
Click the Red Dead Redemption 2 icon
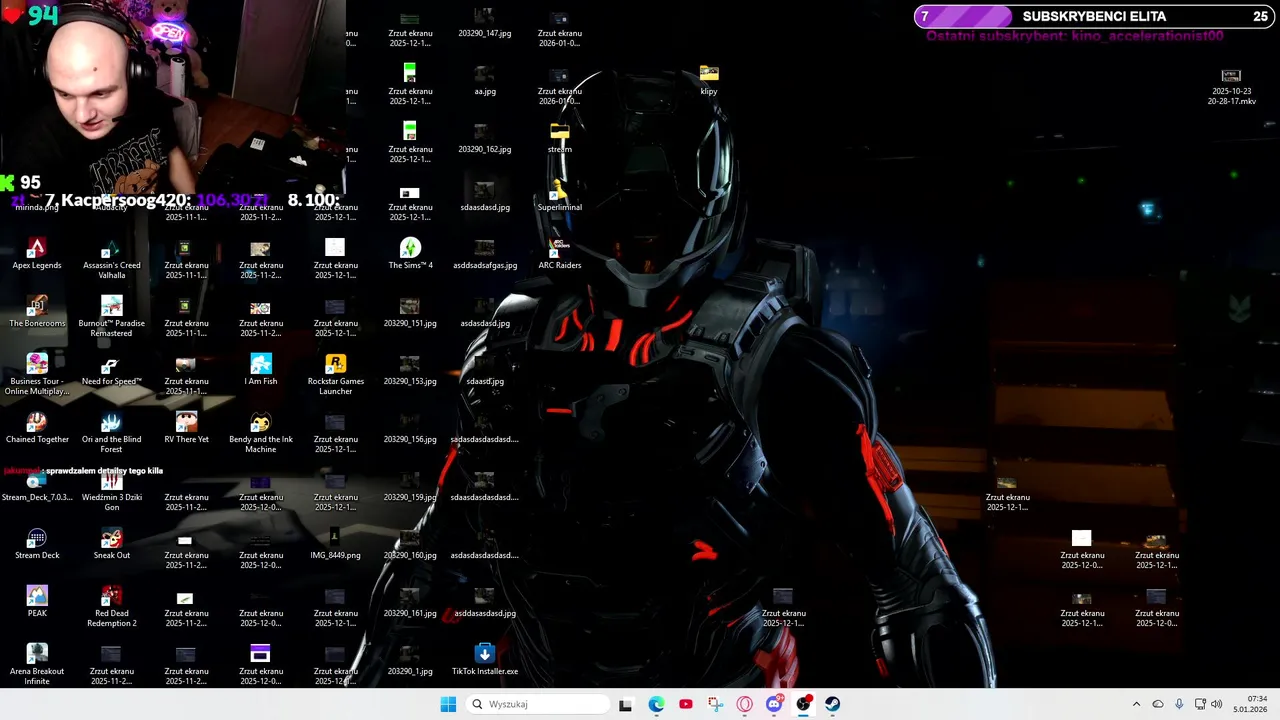(111, 607)
